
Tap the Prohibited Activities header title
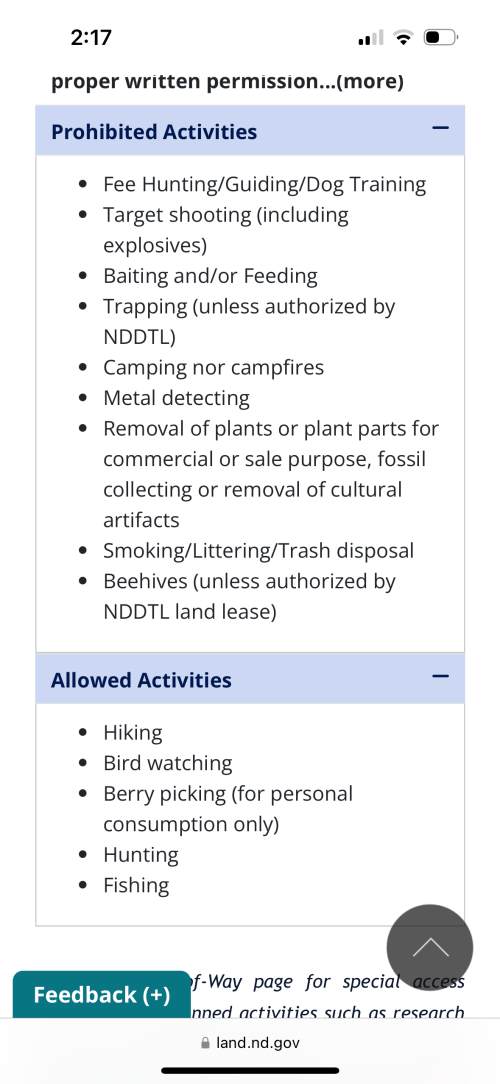click(154, 131)
